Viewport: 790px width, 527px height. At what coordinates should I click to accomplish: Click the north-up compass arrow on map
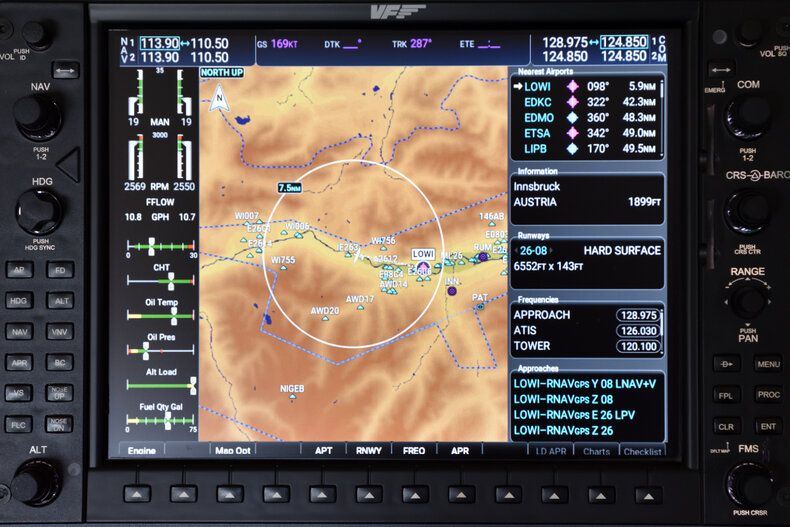point(218,96)
